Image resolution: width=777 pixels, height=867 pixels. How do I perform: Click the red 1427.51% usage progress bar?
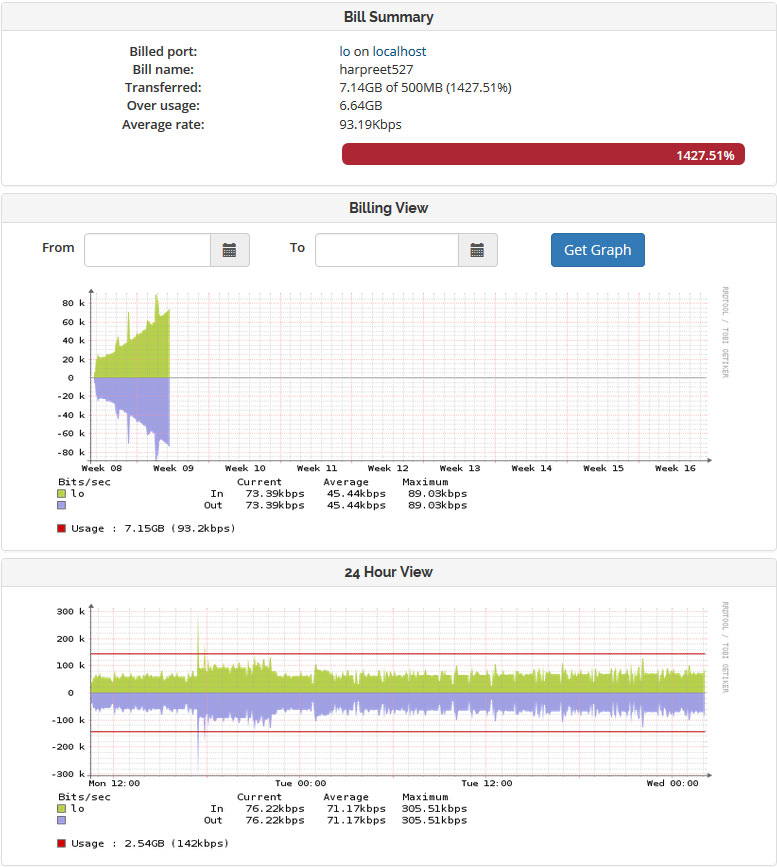point(542,155)
